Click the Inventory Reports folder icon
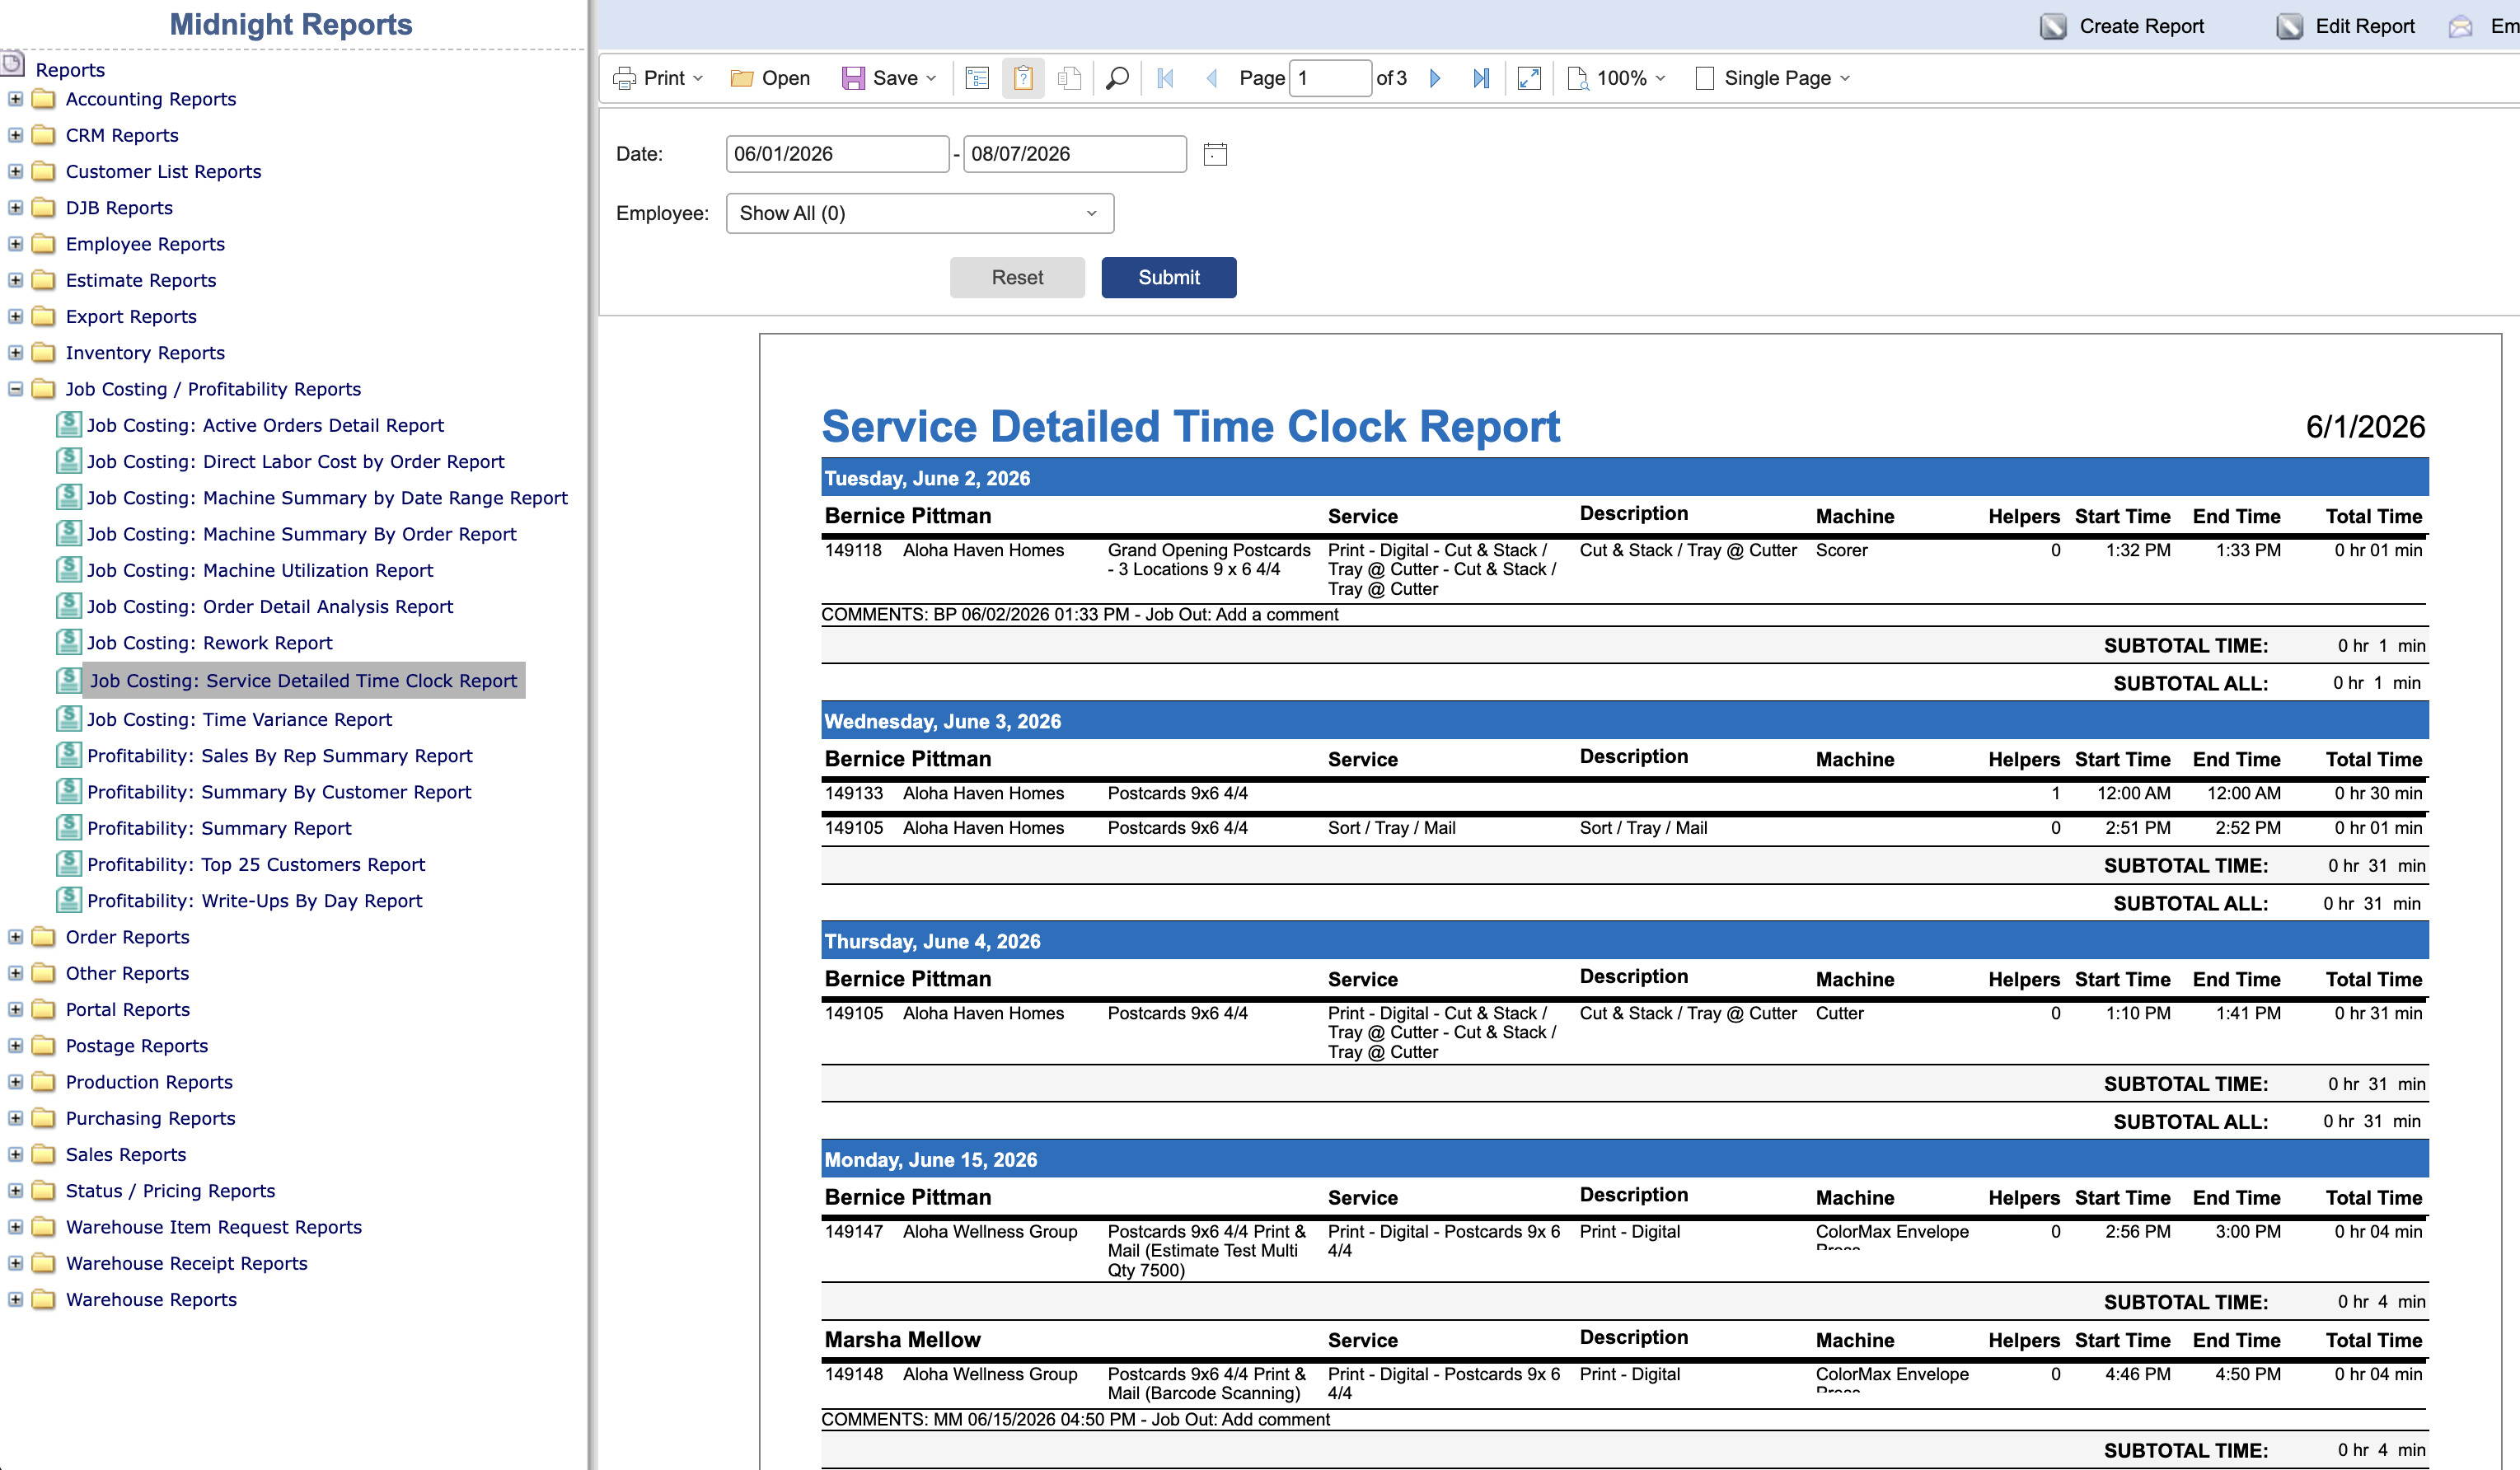This screenshot has width=2520, height=1470. (43, 352)
